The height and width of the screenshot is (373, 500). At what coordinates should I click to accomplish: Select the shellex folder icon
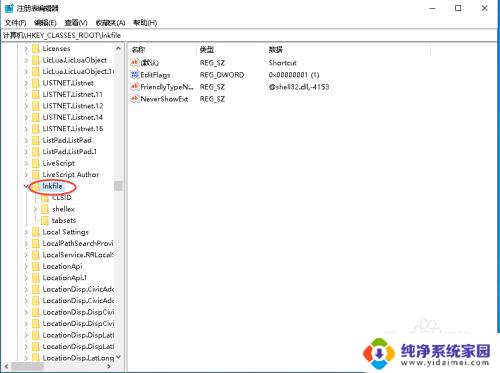tap(45, 209)
